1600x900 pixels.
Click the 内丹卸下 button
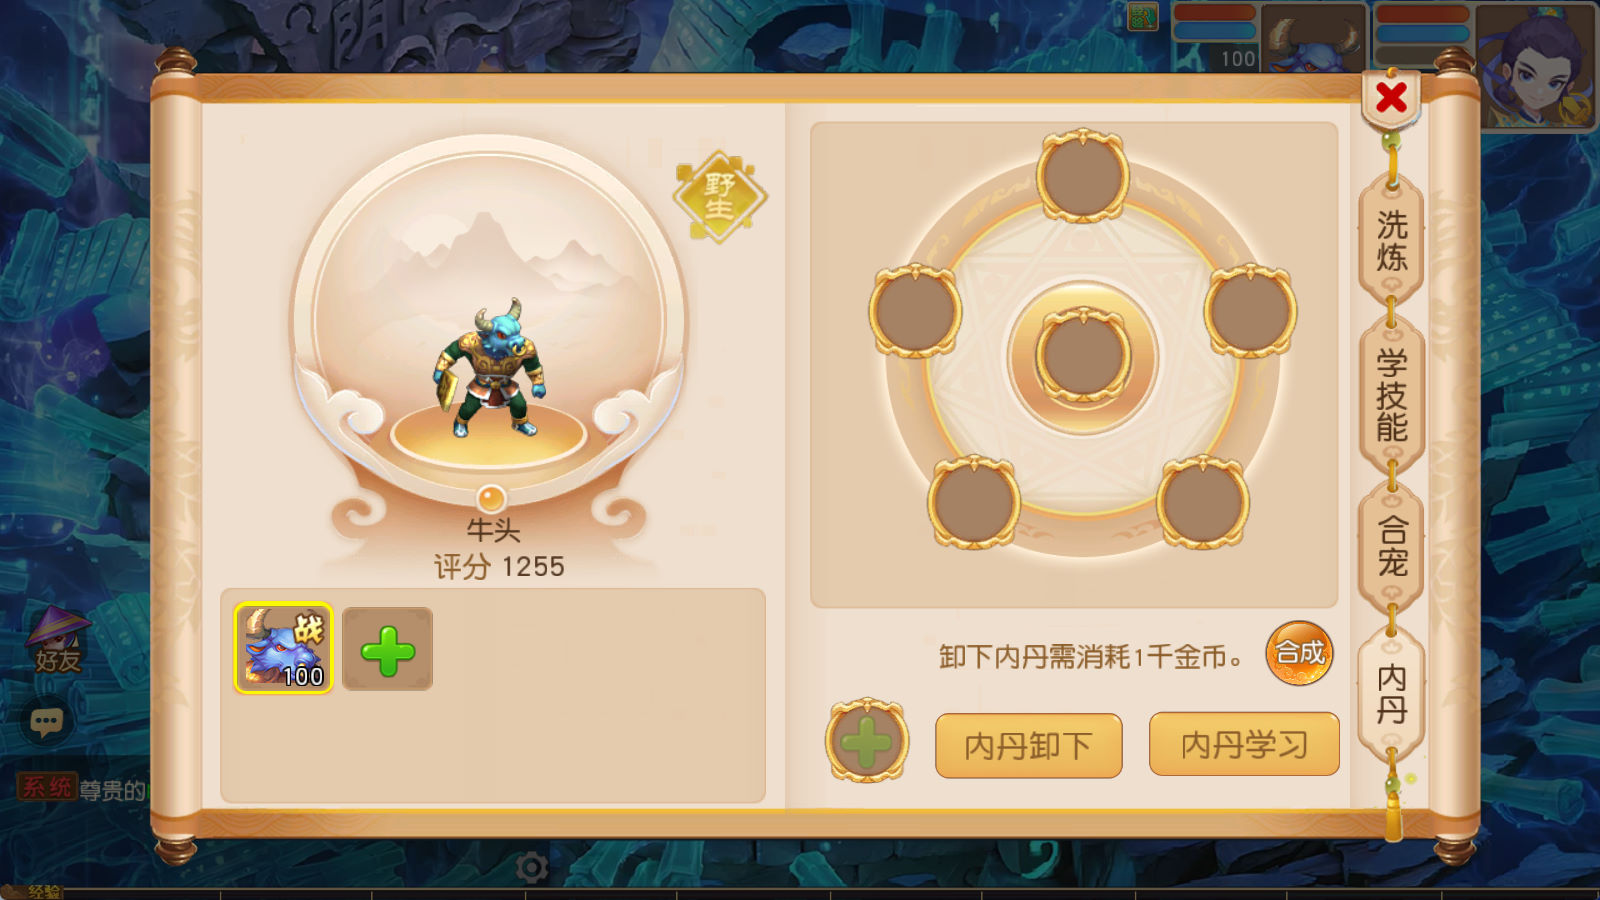(x=1028, y=745)
